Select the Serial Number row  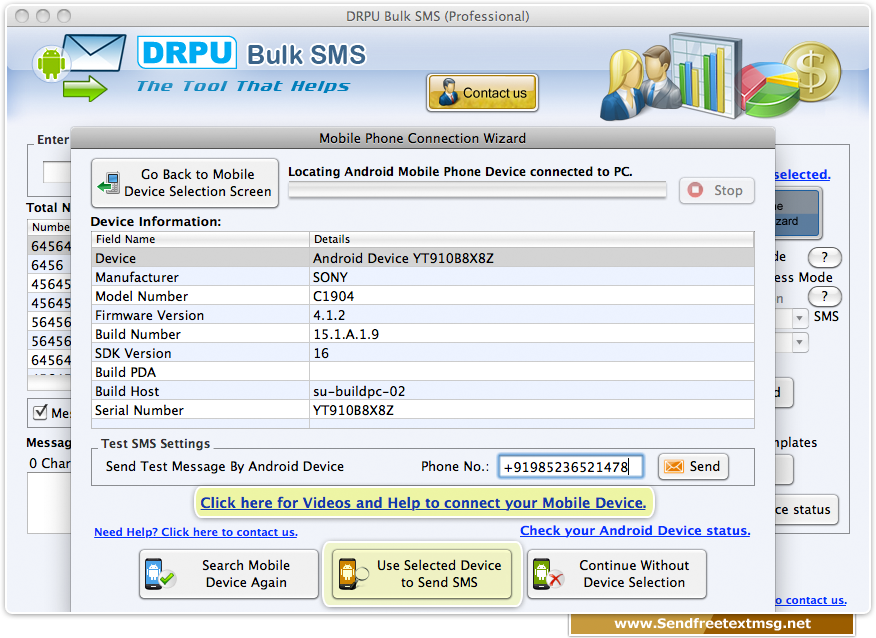click(x=422, y=410)
